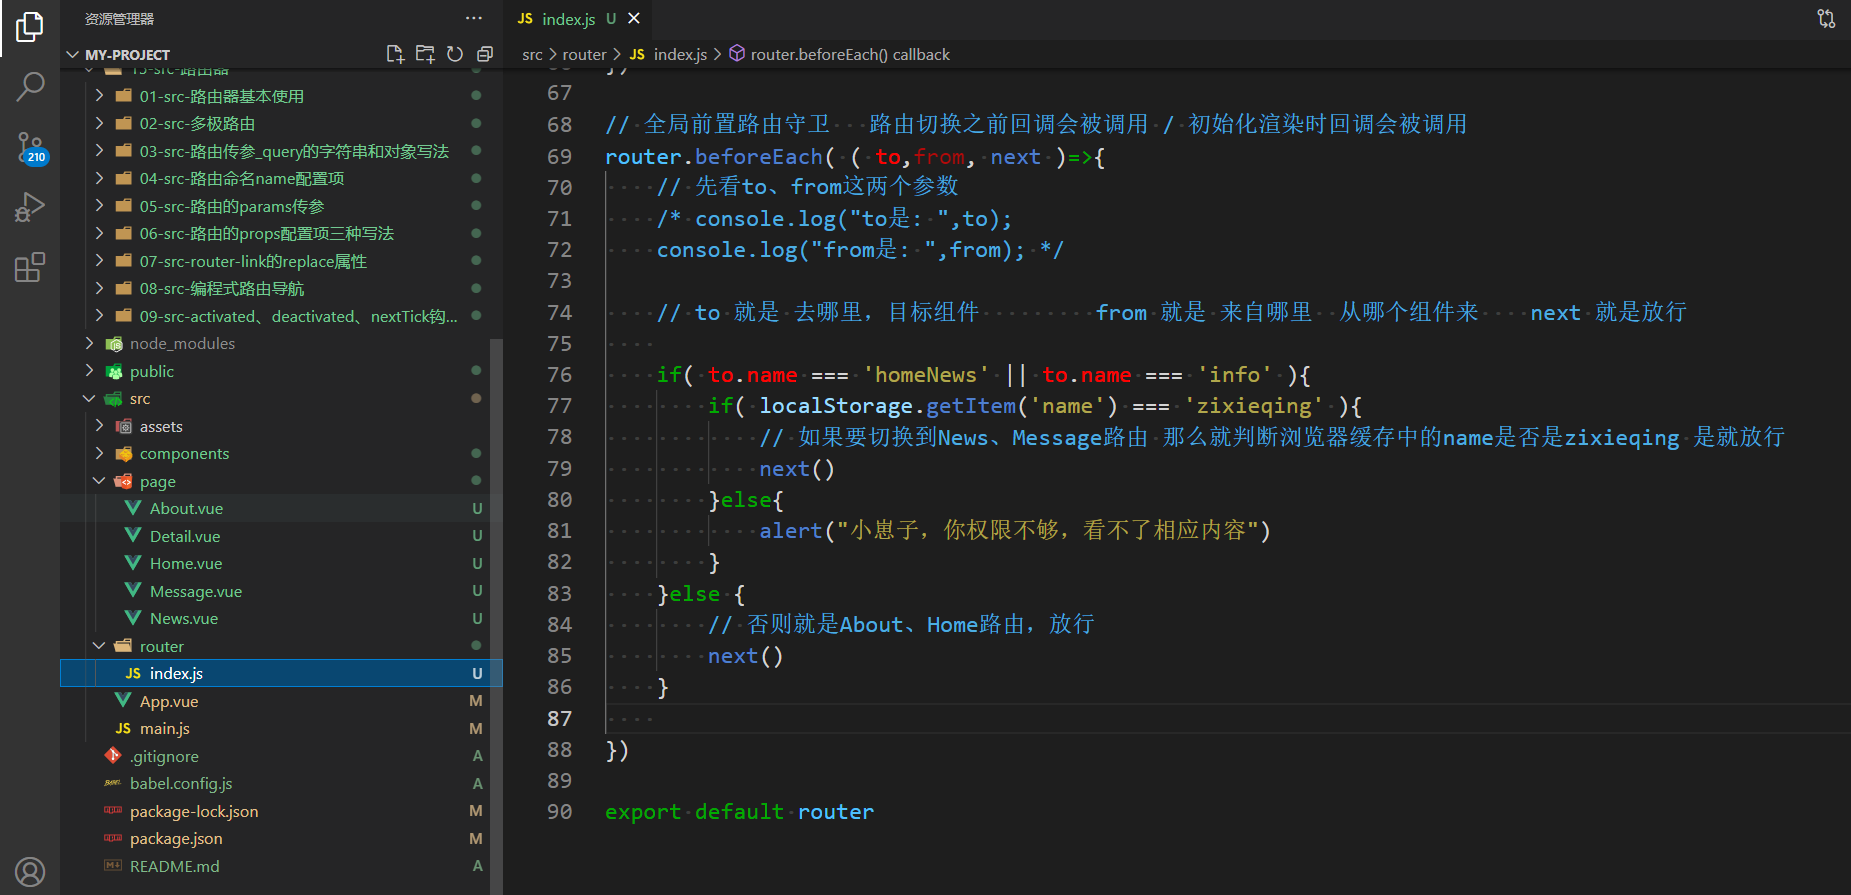Click 'next()' call on line 85

click(x=746, y=655)
